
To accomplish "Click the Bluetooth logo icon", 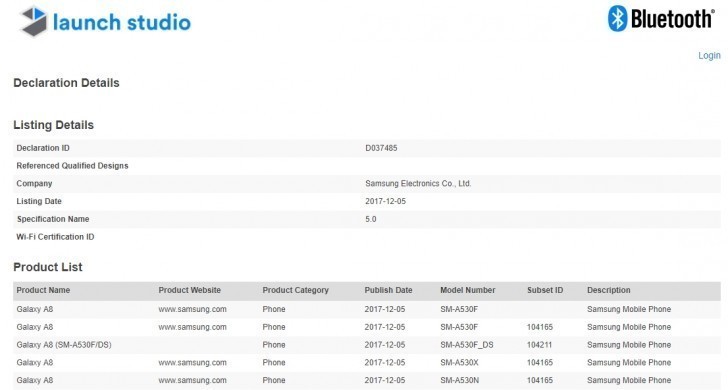I will point(618,19).
